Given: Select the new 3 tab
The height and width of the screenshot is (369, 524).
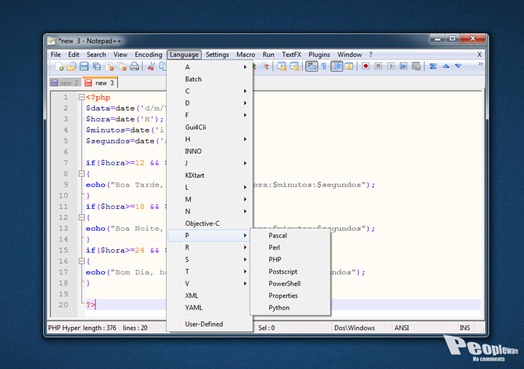Looking at the screenshot, I should click(100, 82).
